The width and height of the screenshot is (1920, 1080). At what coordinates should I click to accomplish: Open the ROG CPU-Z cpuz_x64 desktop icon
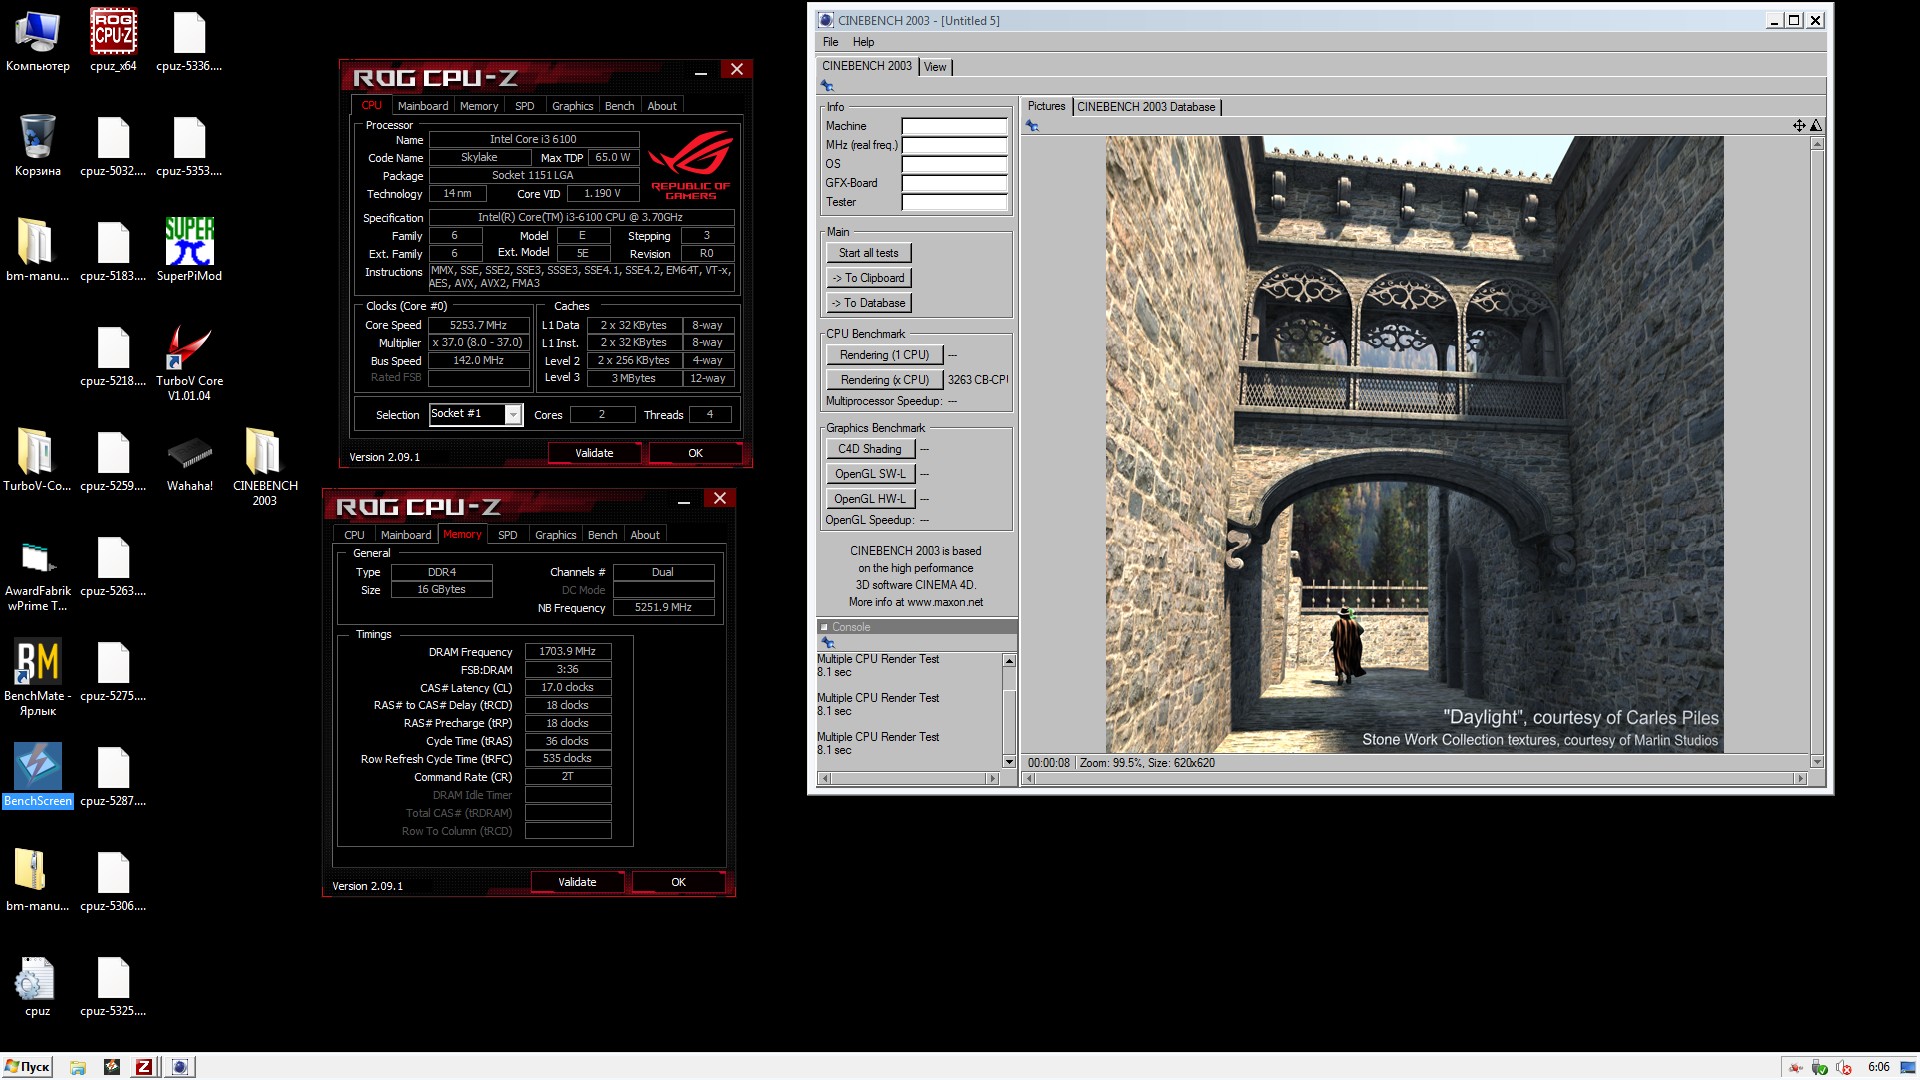coord(113,40)
